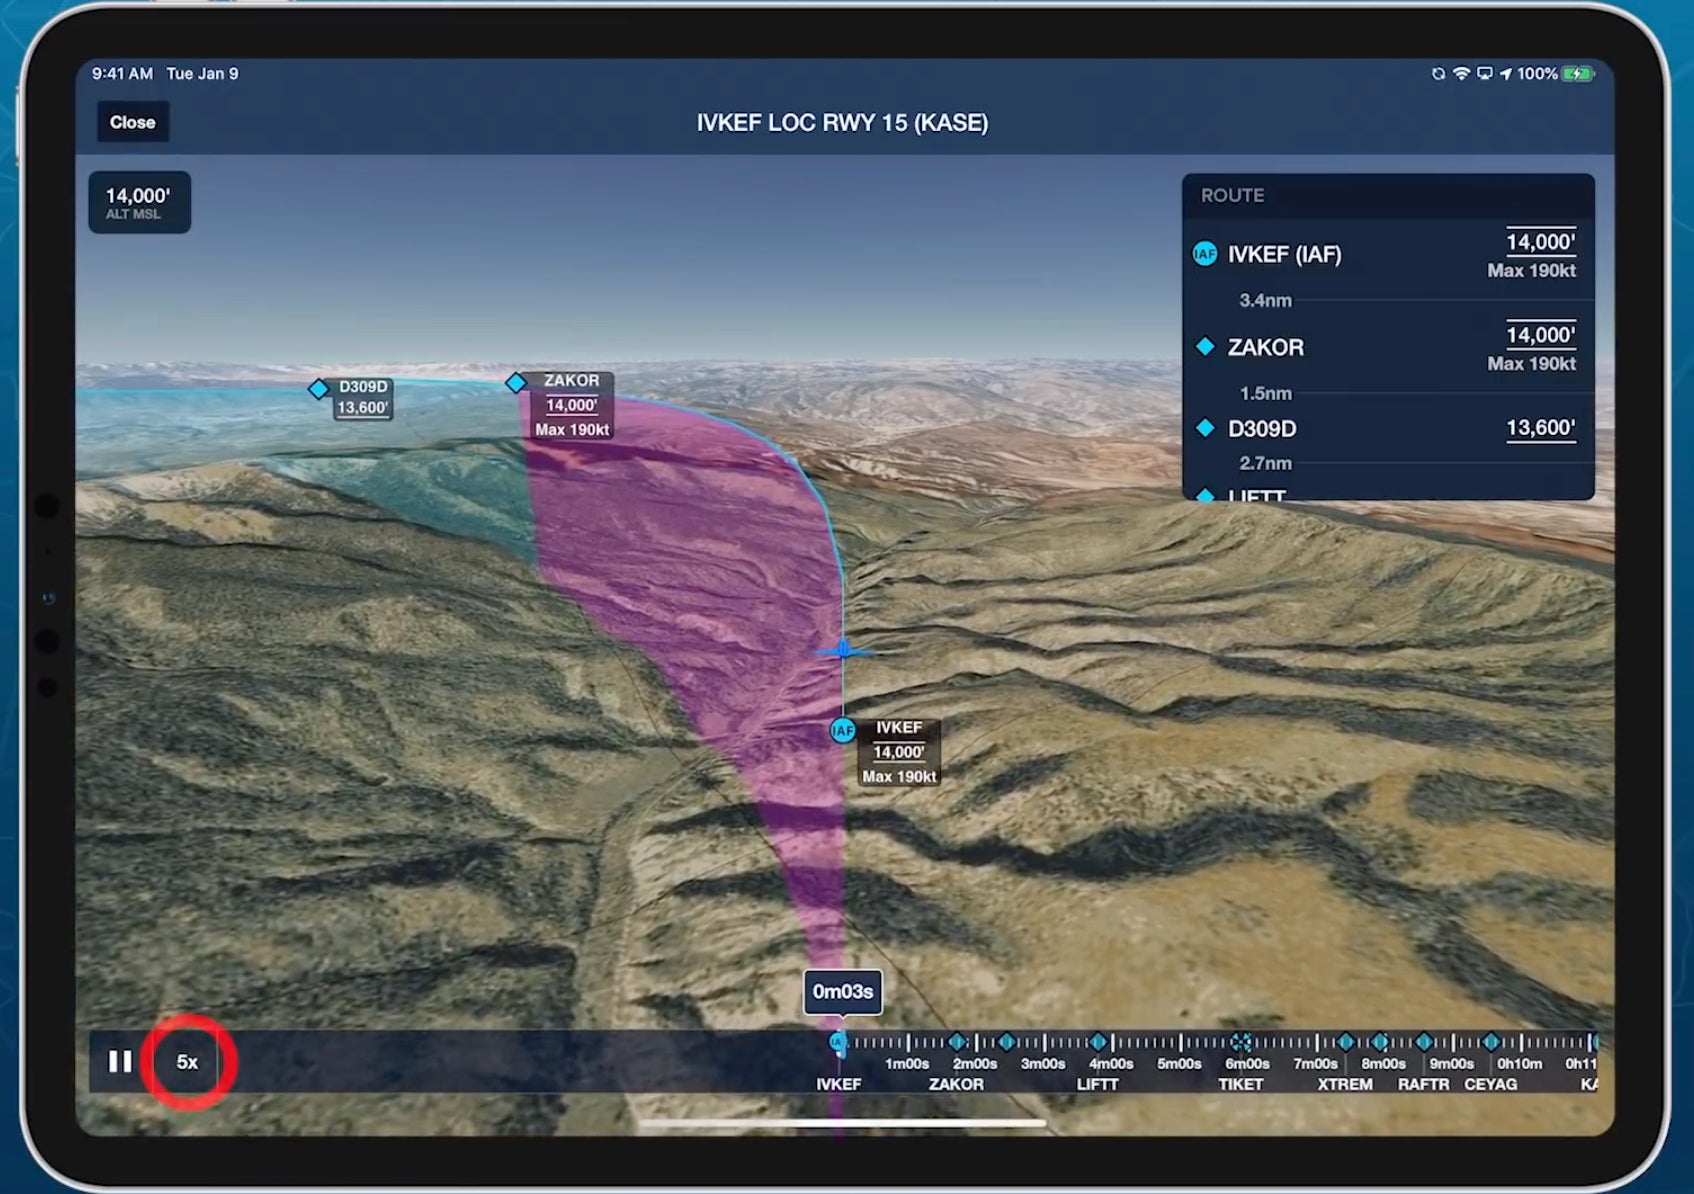Open the 14,000' ALT MSL altitude readout
The height and width of the screenshot is (1194, 1694).
(139, 202)
